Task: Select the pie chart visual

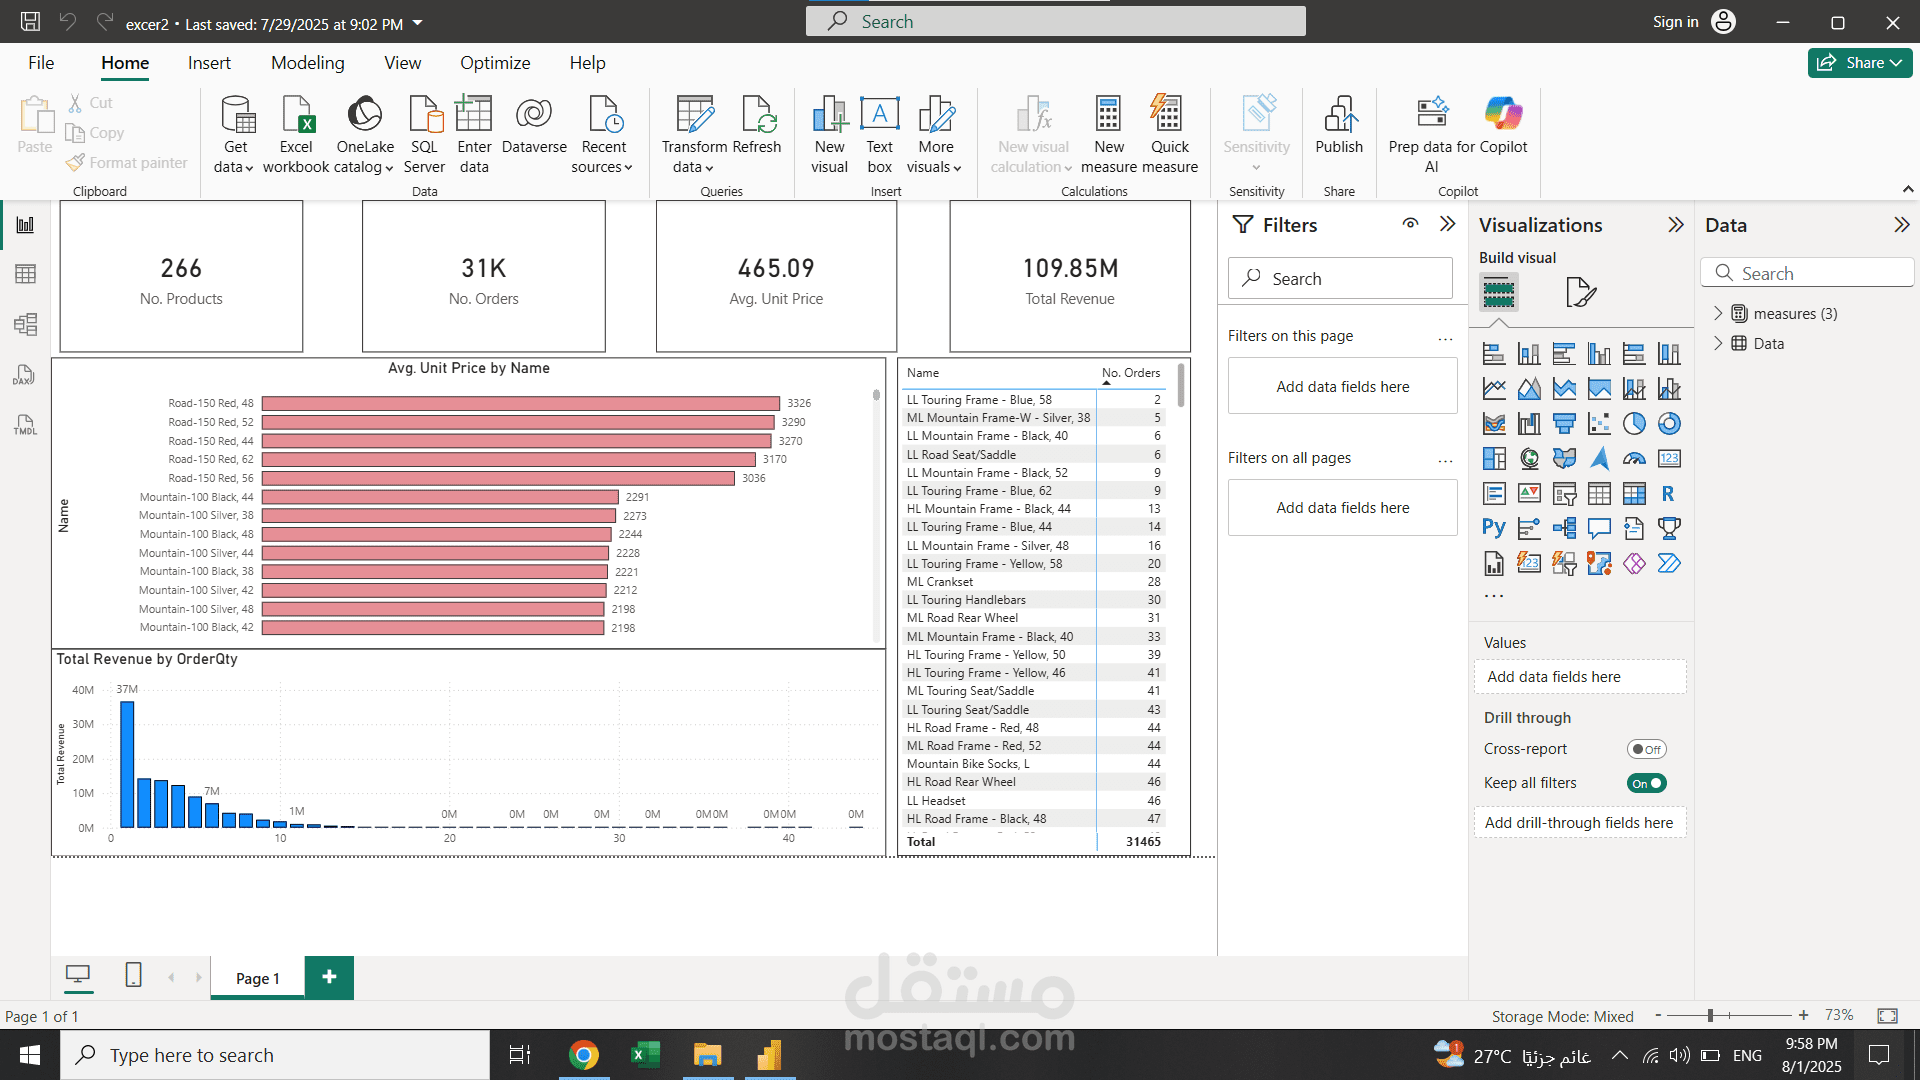Action: point(1635,423)
